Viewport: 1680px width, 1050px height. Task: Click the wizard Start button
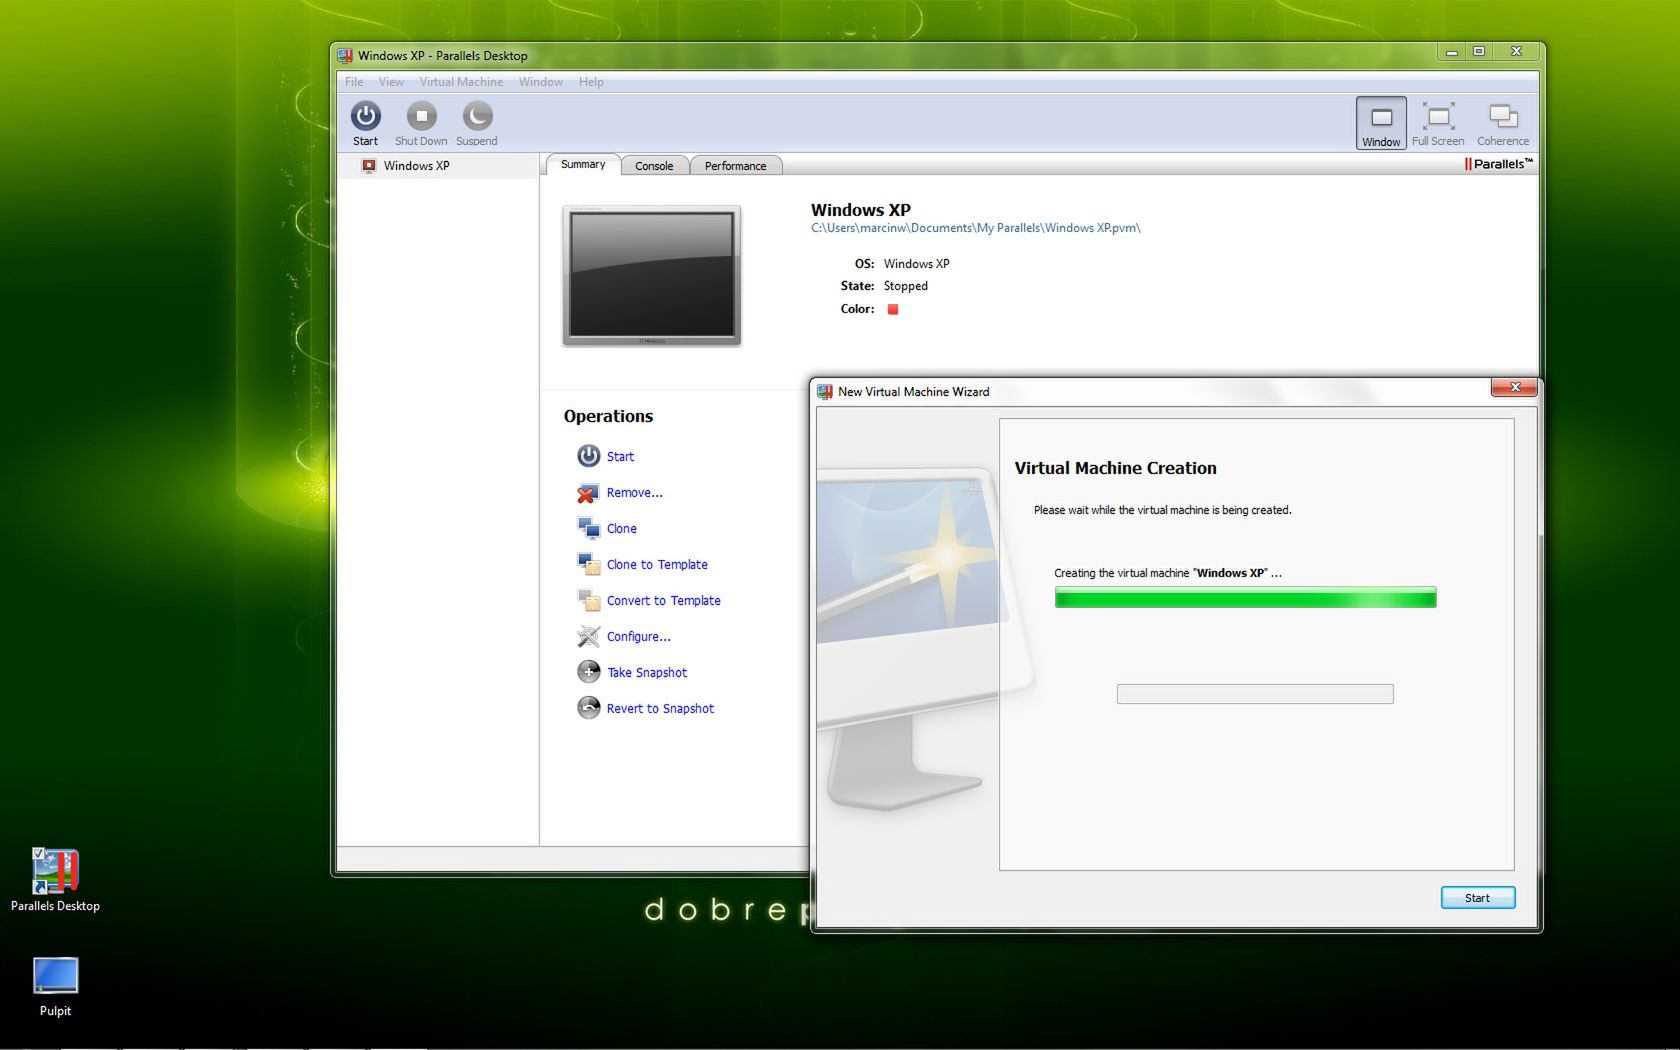click(1477, 898)
